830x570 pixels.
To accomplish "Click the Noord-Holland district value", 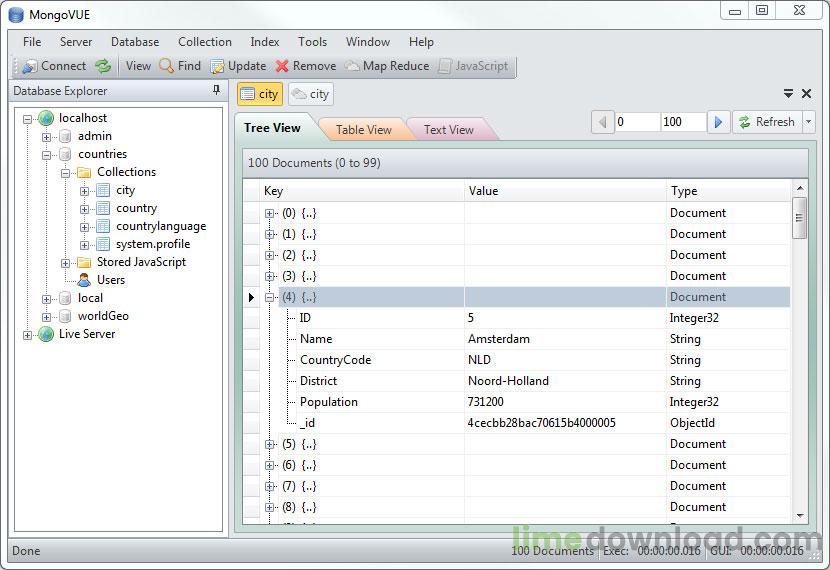I will pos(565,381).
